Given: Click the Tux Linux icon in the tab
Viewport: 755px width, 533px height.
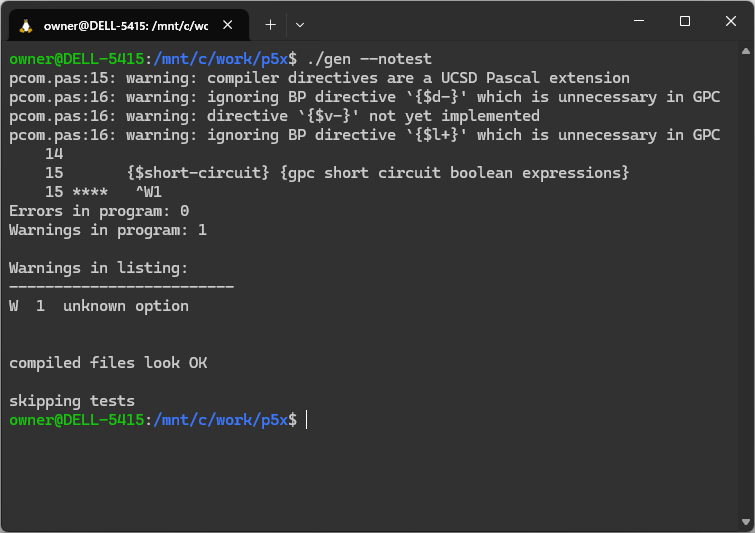Looking at the screenshot, I should pos(25,24).
